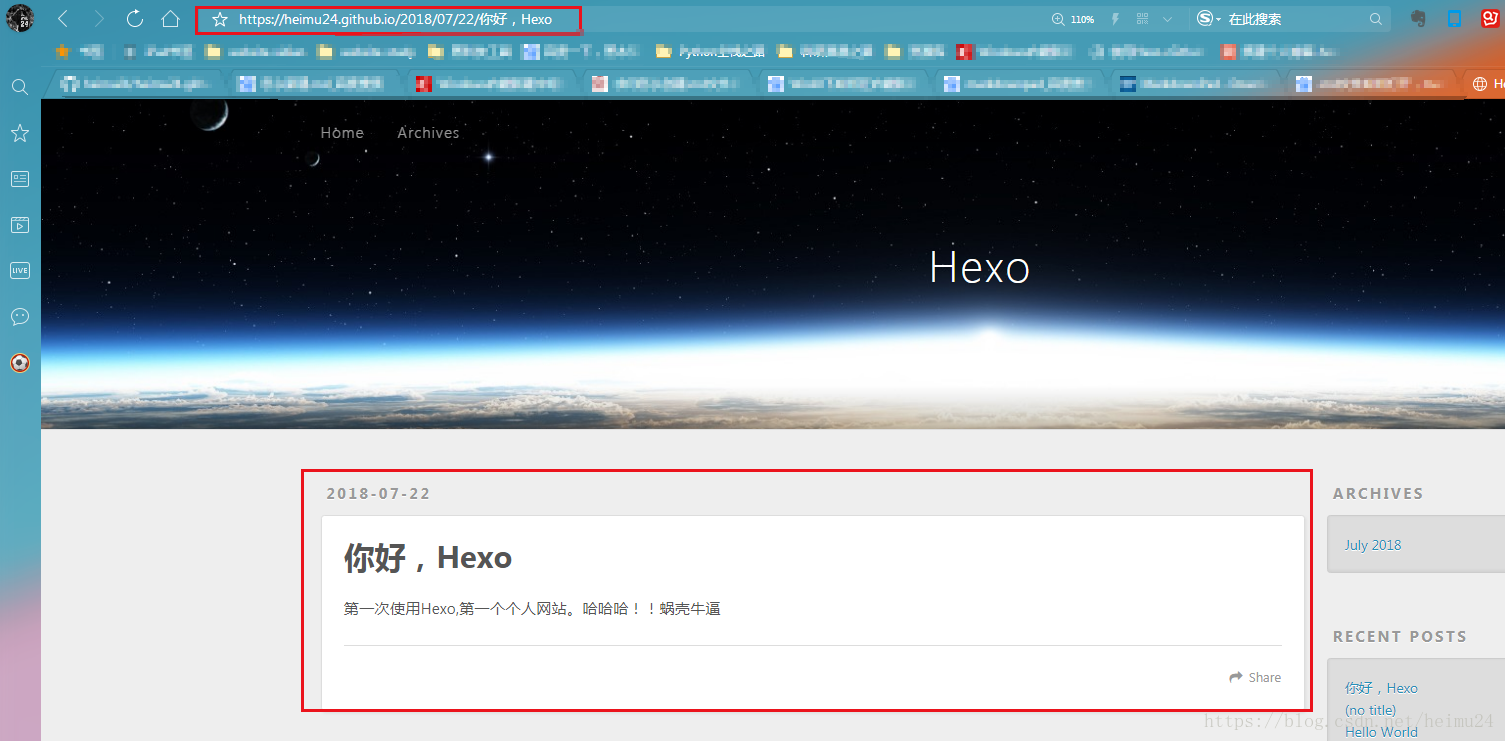Viewport: 1505px width, 741px height.
Task: Expand the address bar dropdown chevron
Action: [x=1167, y=19]
